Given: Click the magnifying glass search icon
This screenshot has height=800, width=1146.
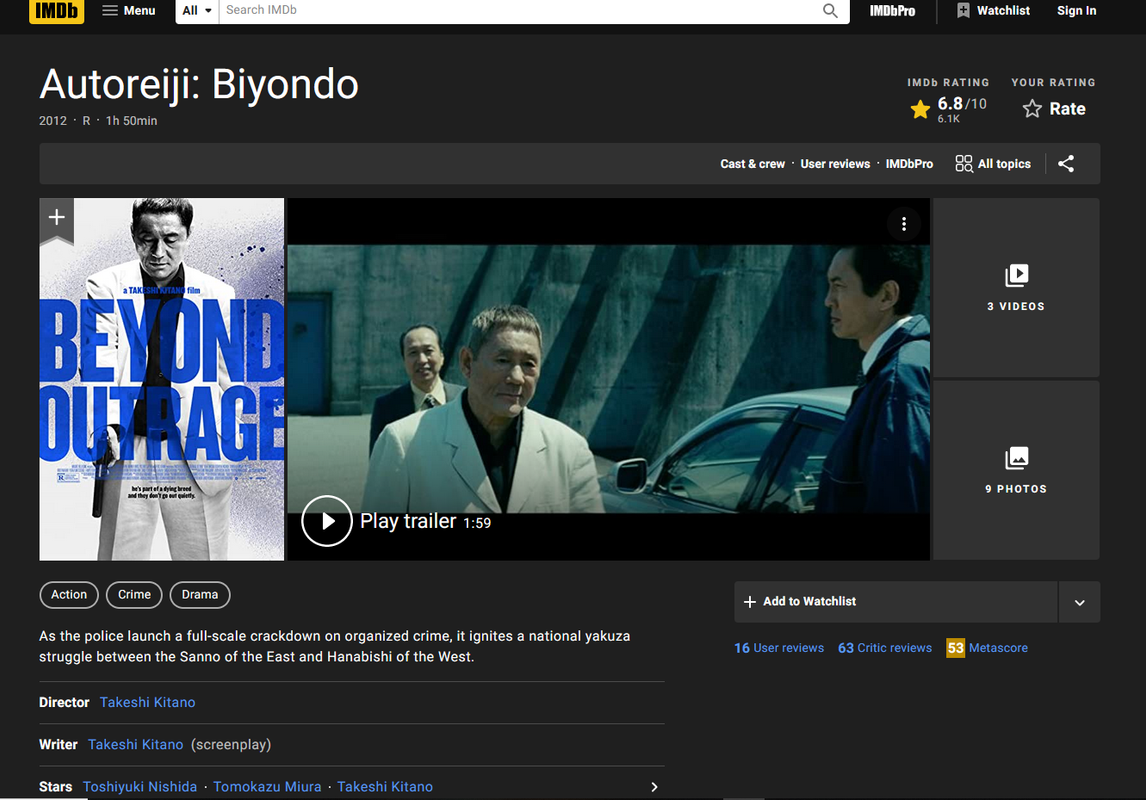Looking at the screenshot, I should point(830,11).
